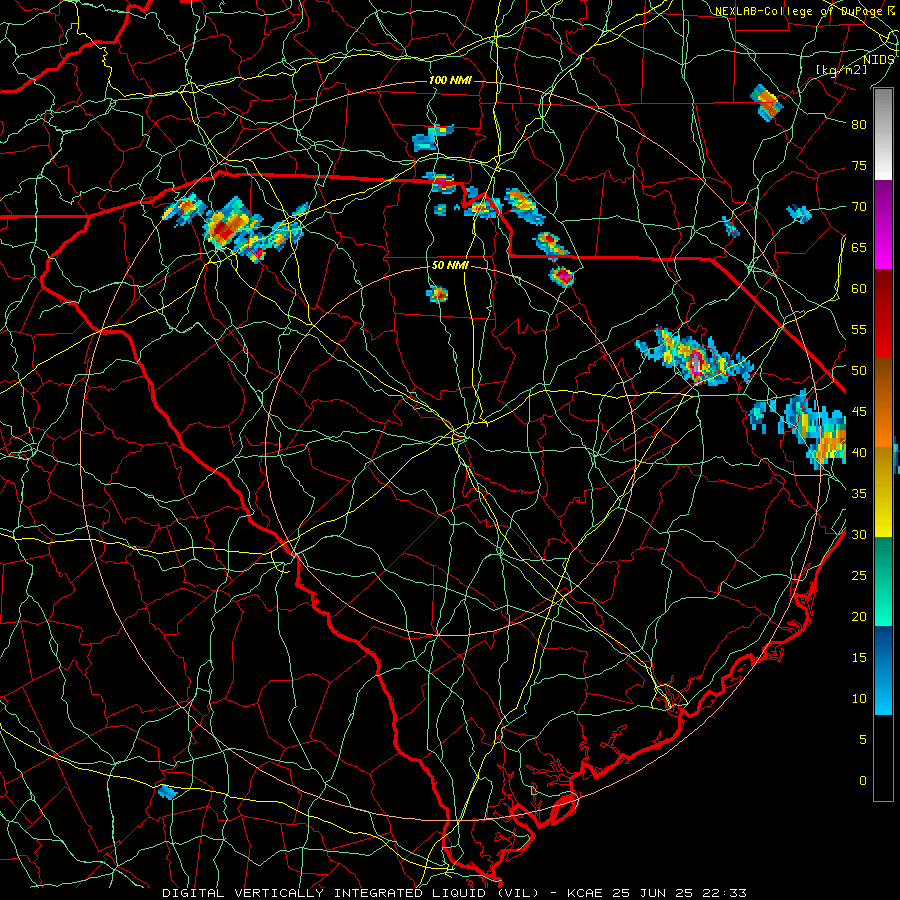Viewport: 900px width, 900px height.
Task: Click the 45 value on the VIL scale
Action: [x=859, y=412]
